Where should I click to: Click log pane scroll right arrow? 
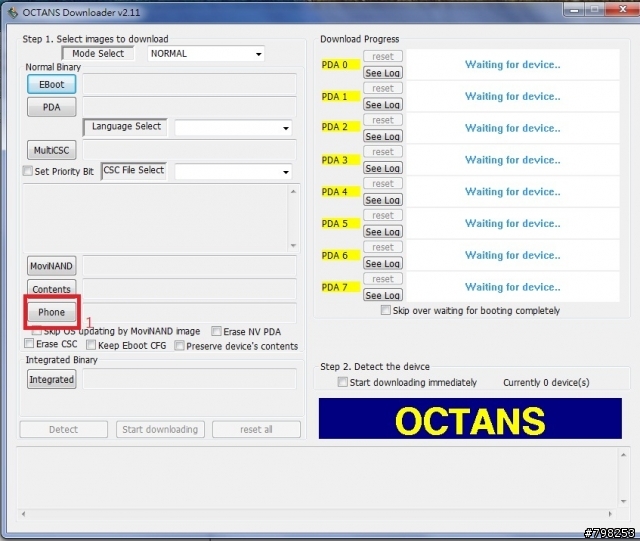610,514
